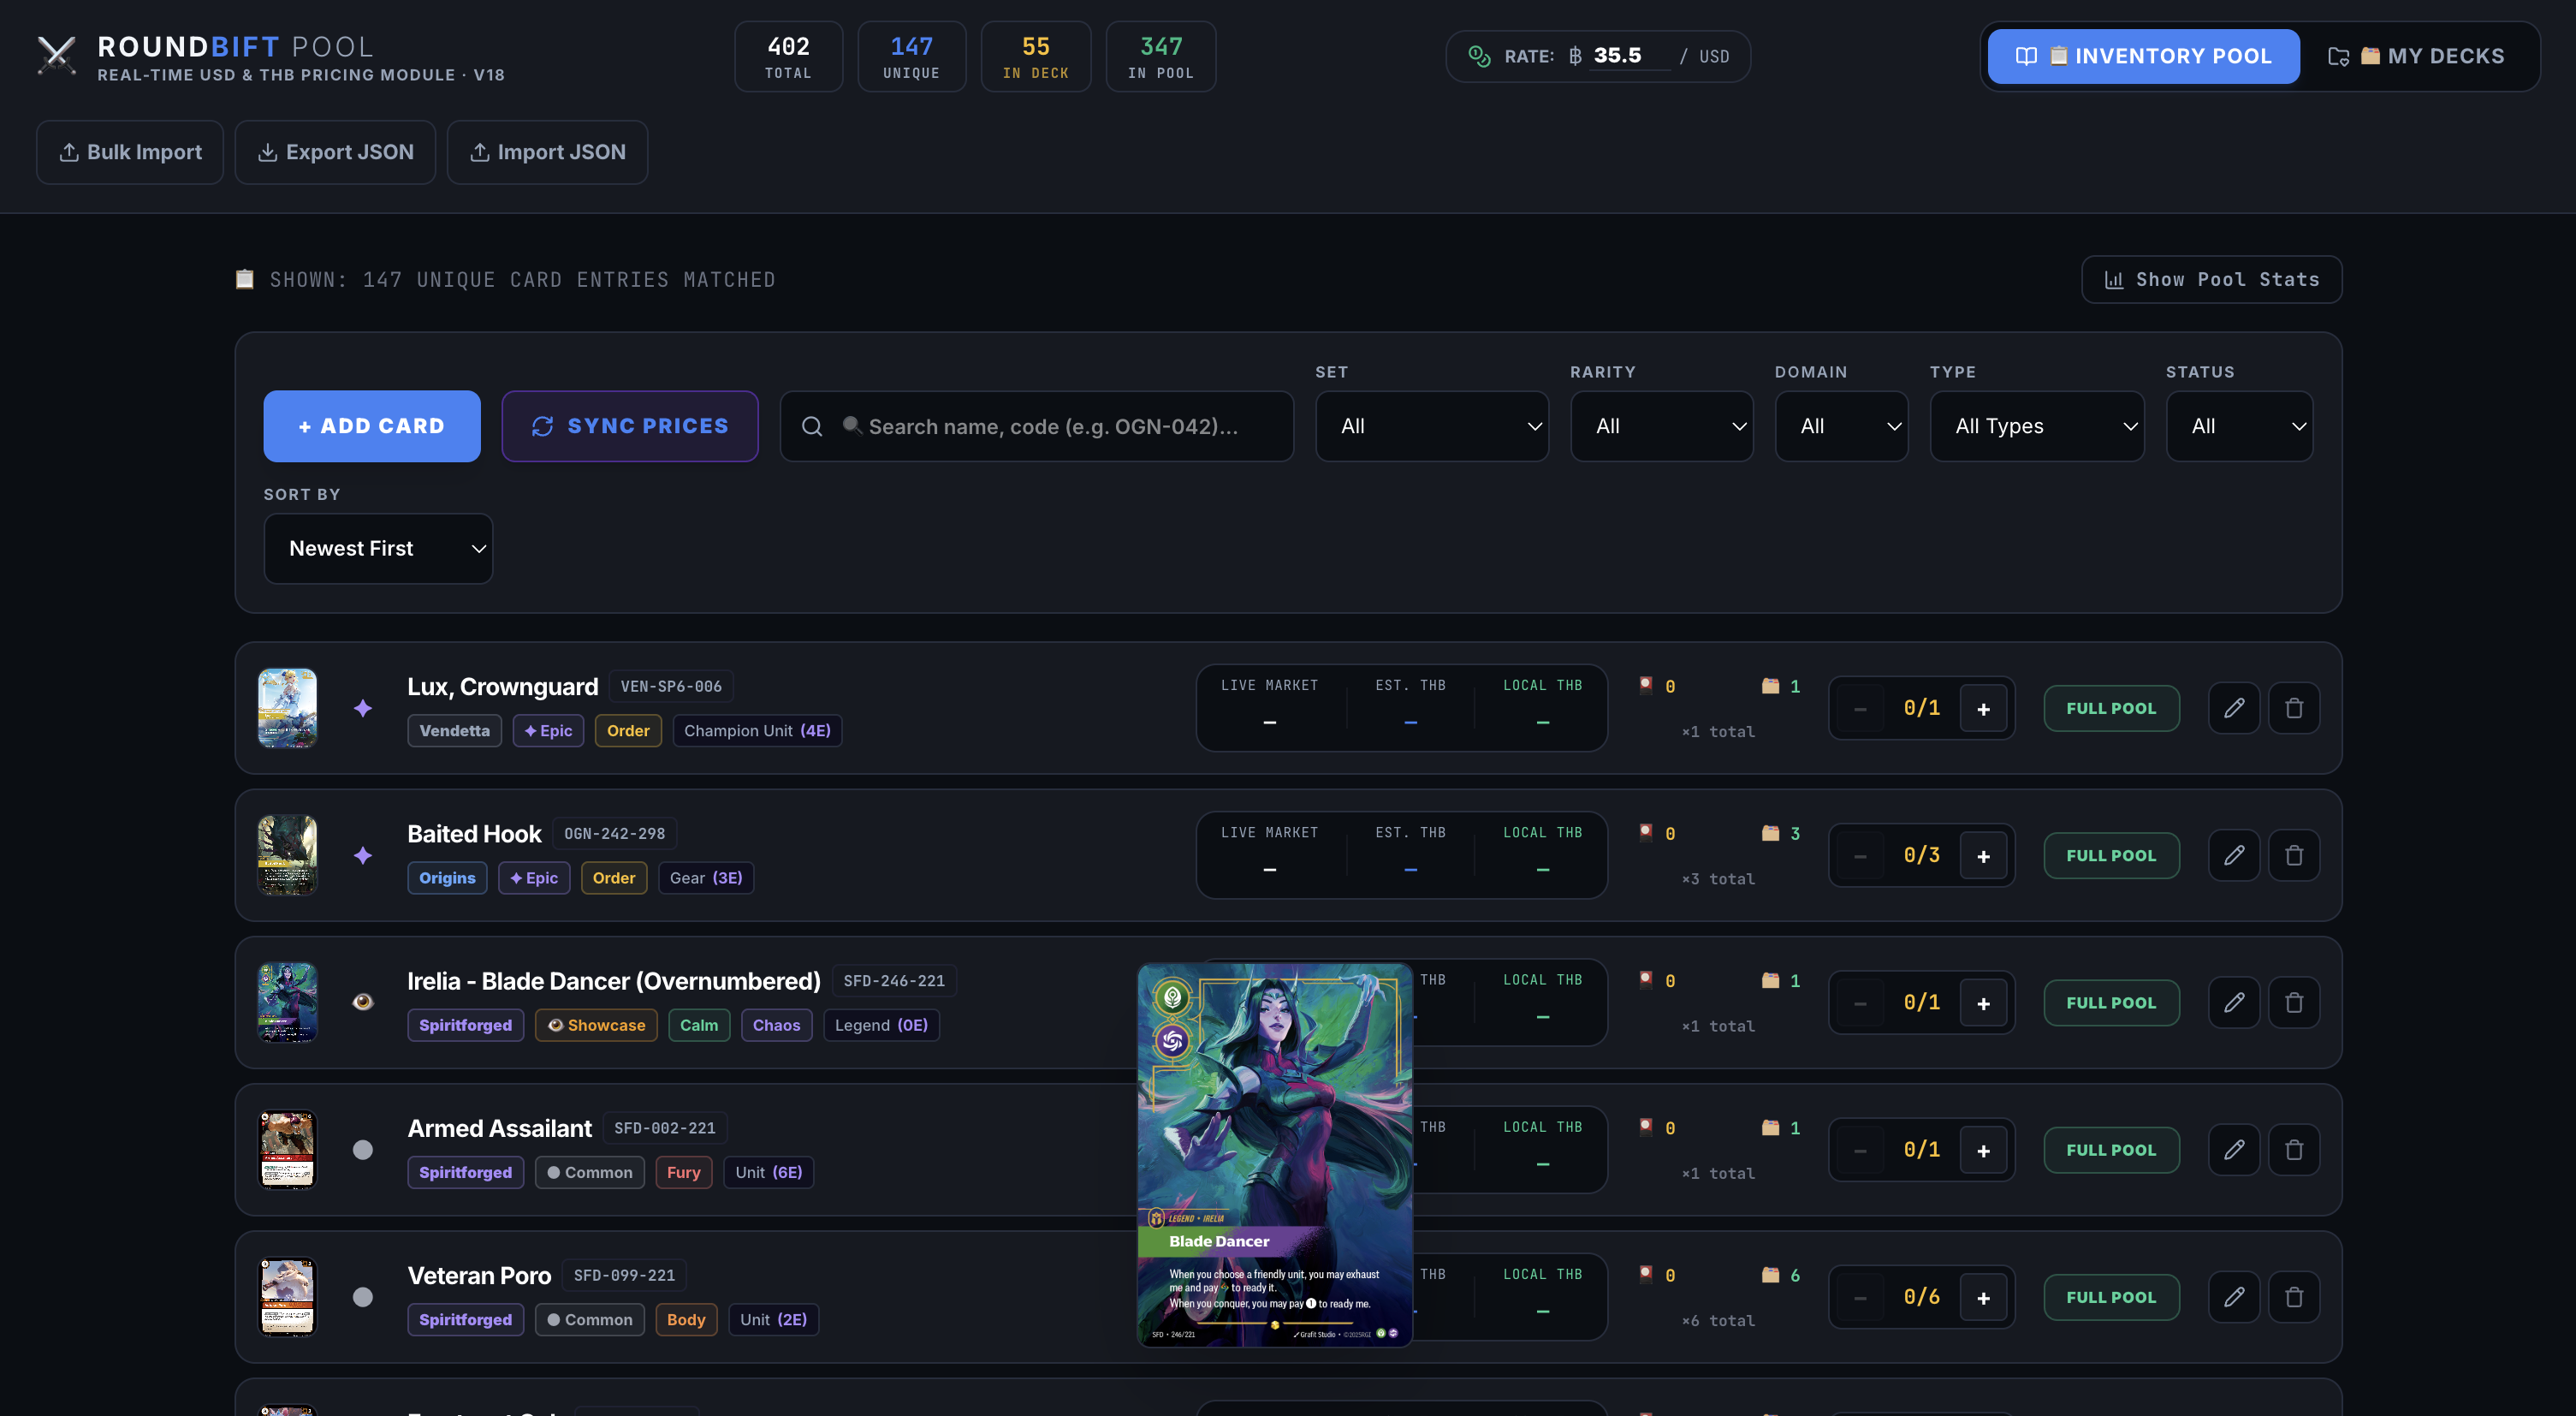Expand the Type filter dropdown
The width and height of the screenshot is (2576, 1416).
point(2037,426)
